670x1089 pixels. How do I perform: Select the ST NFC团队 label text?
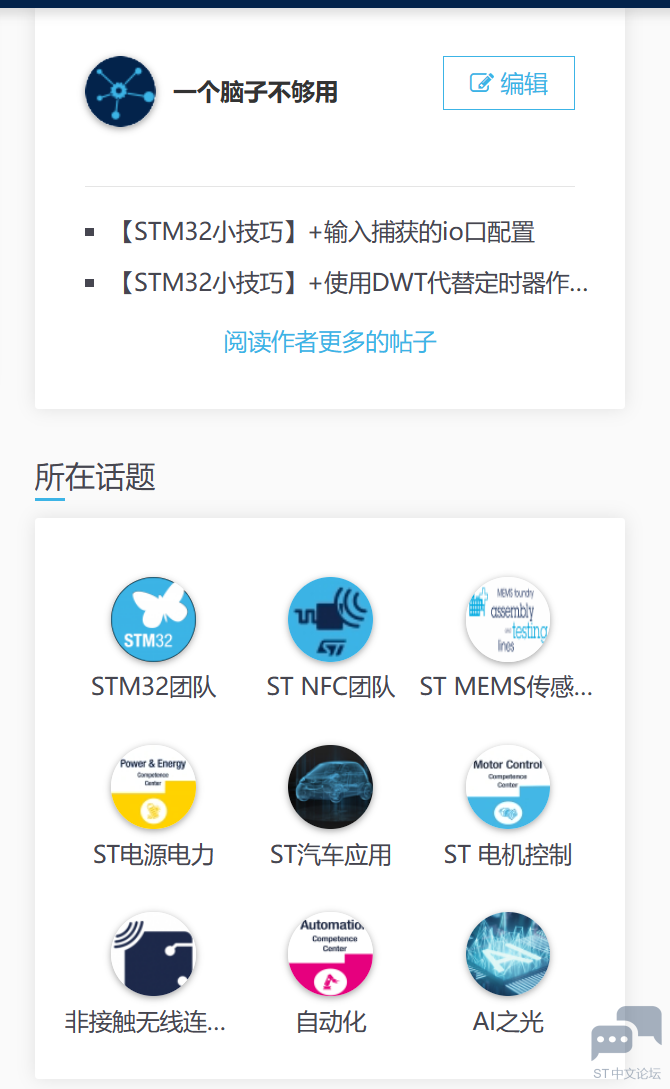point(330,687)
